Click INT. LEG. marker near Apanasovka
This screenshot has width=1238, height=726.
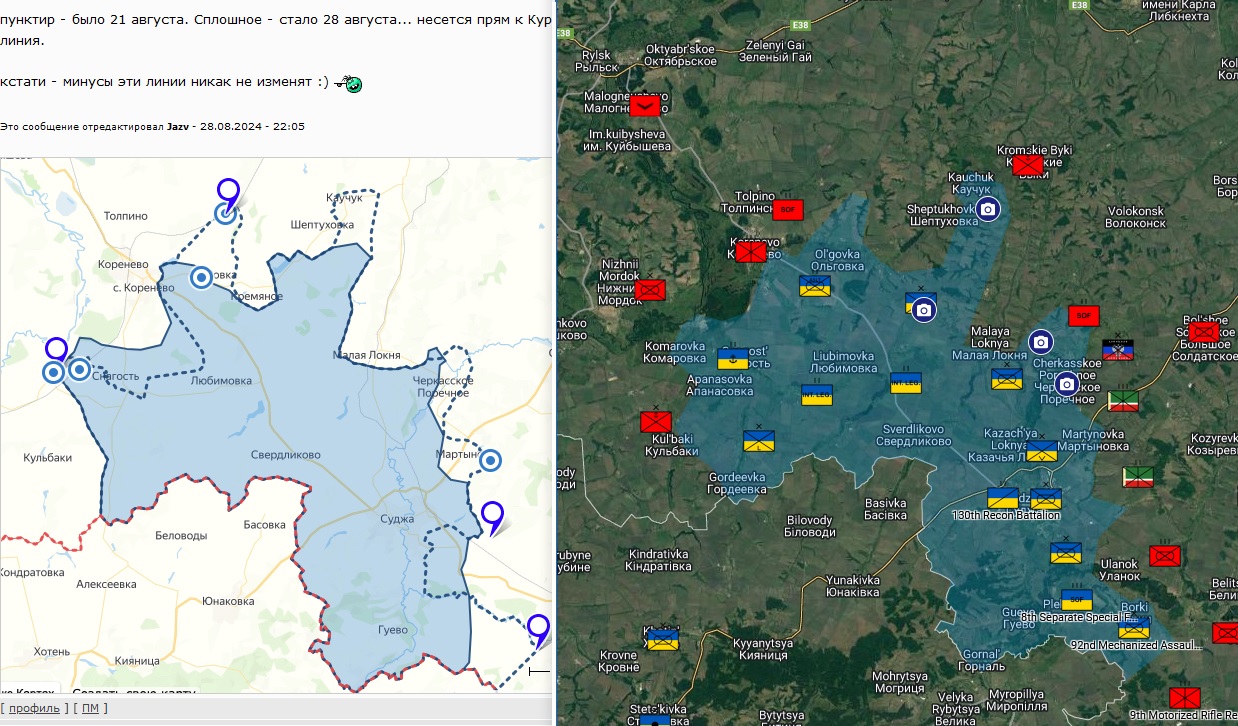pos(816,394)
